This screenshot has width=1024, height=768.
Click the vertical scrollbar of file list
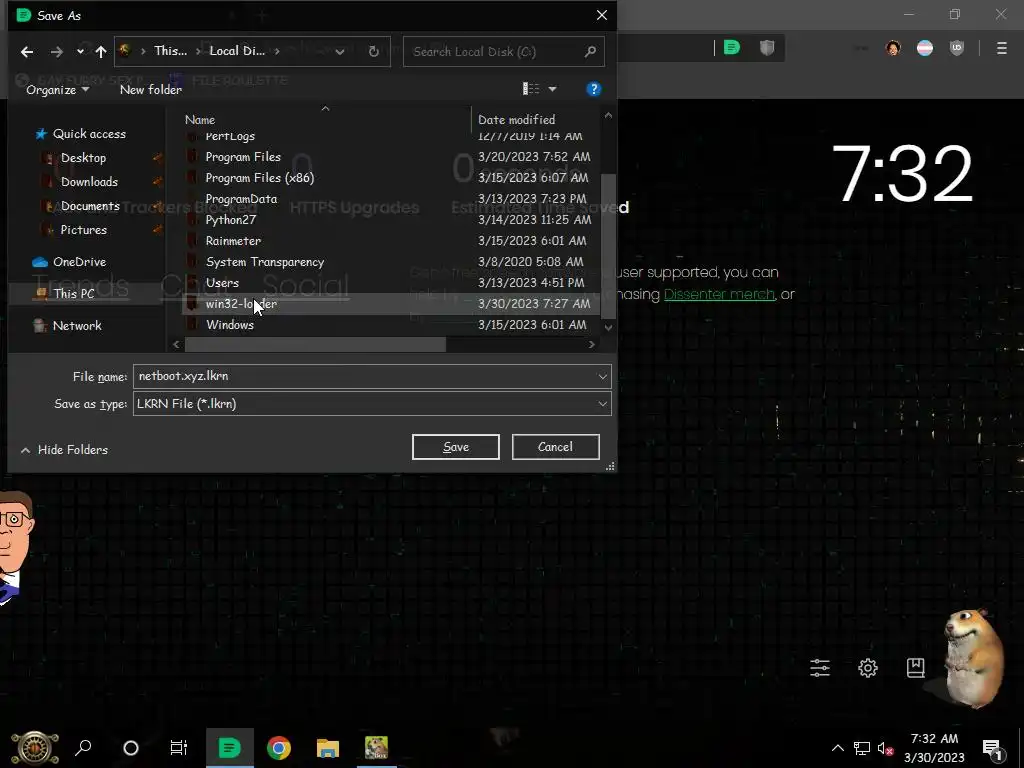[608, 245]
